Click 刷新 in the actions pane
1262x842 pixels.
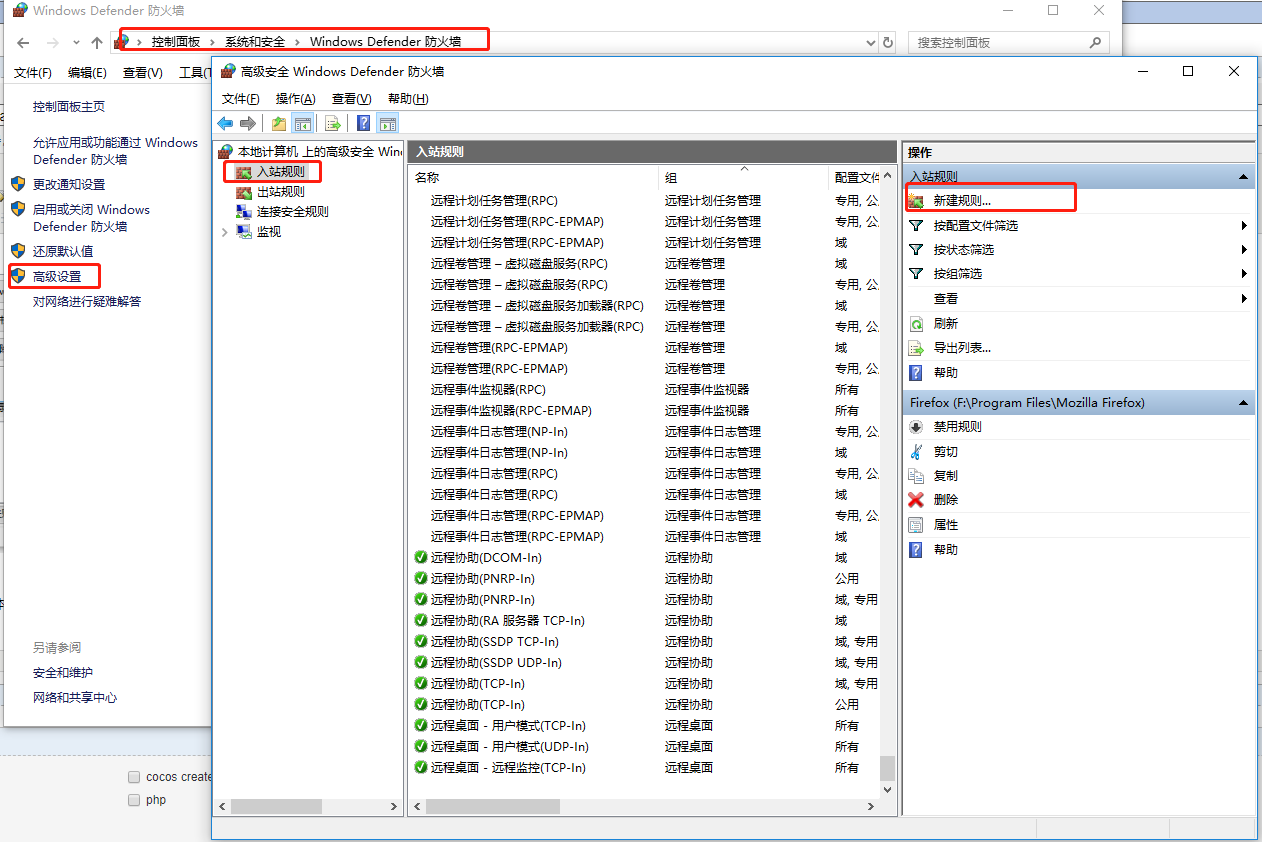945,324
